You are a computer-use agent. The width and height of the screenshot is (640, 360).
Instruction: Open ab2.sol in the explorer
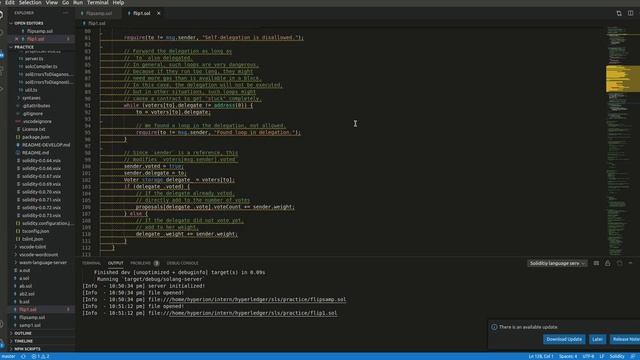pos(27,294)
